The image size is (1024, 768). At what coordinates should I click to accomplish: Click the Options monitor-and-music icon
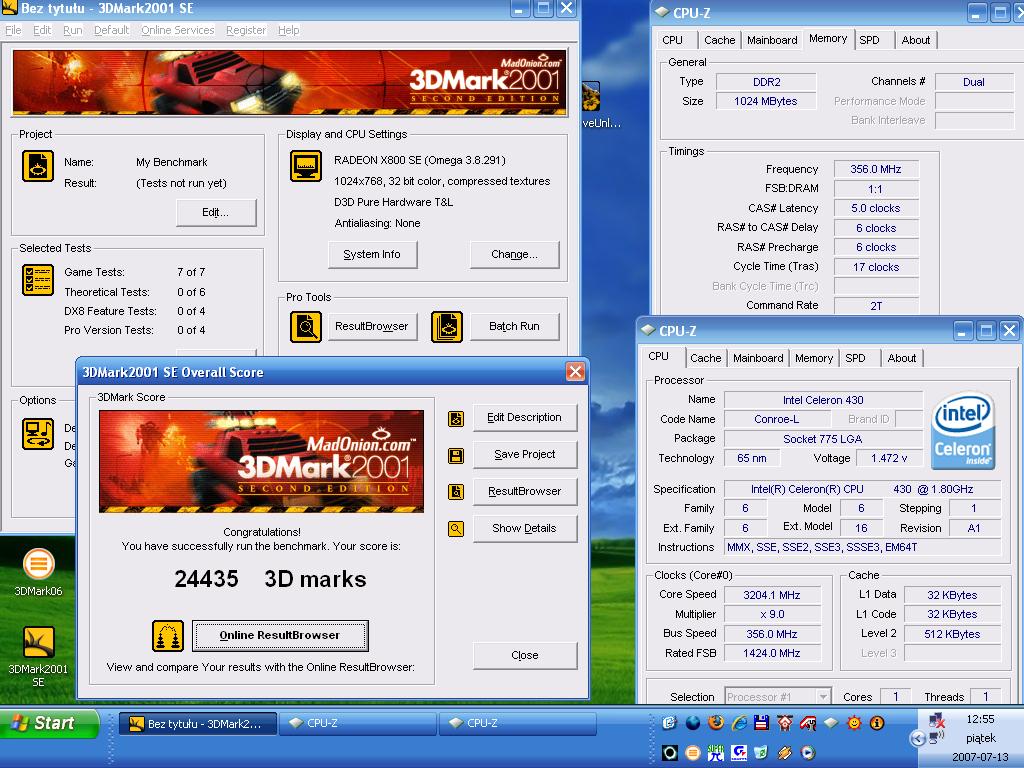(38, 434)
